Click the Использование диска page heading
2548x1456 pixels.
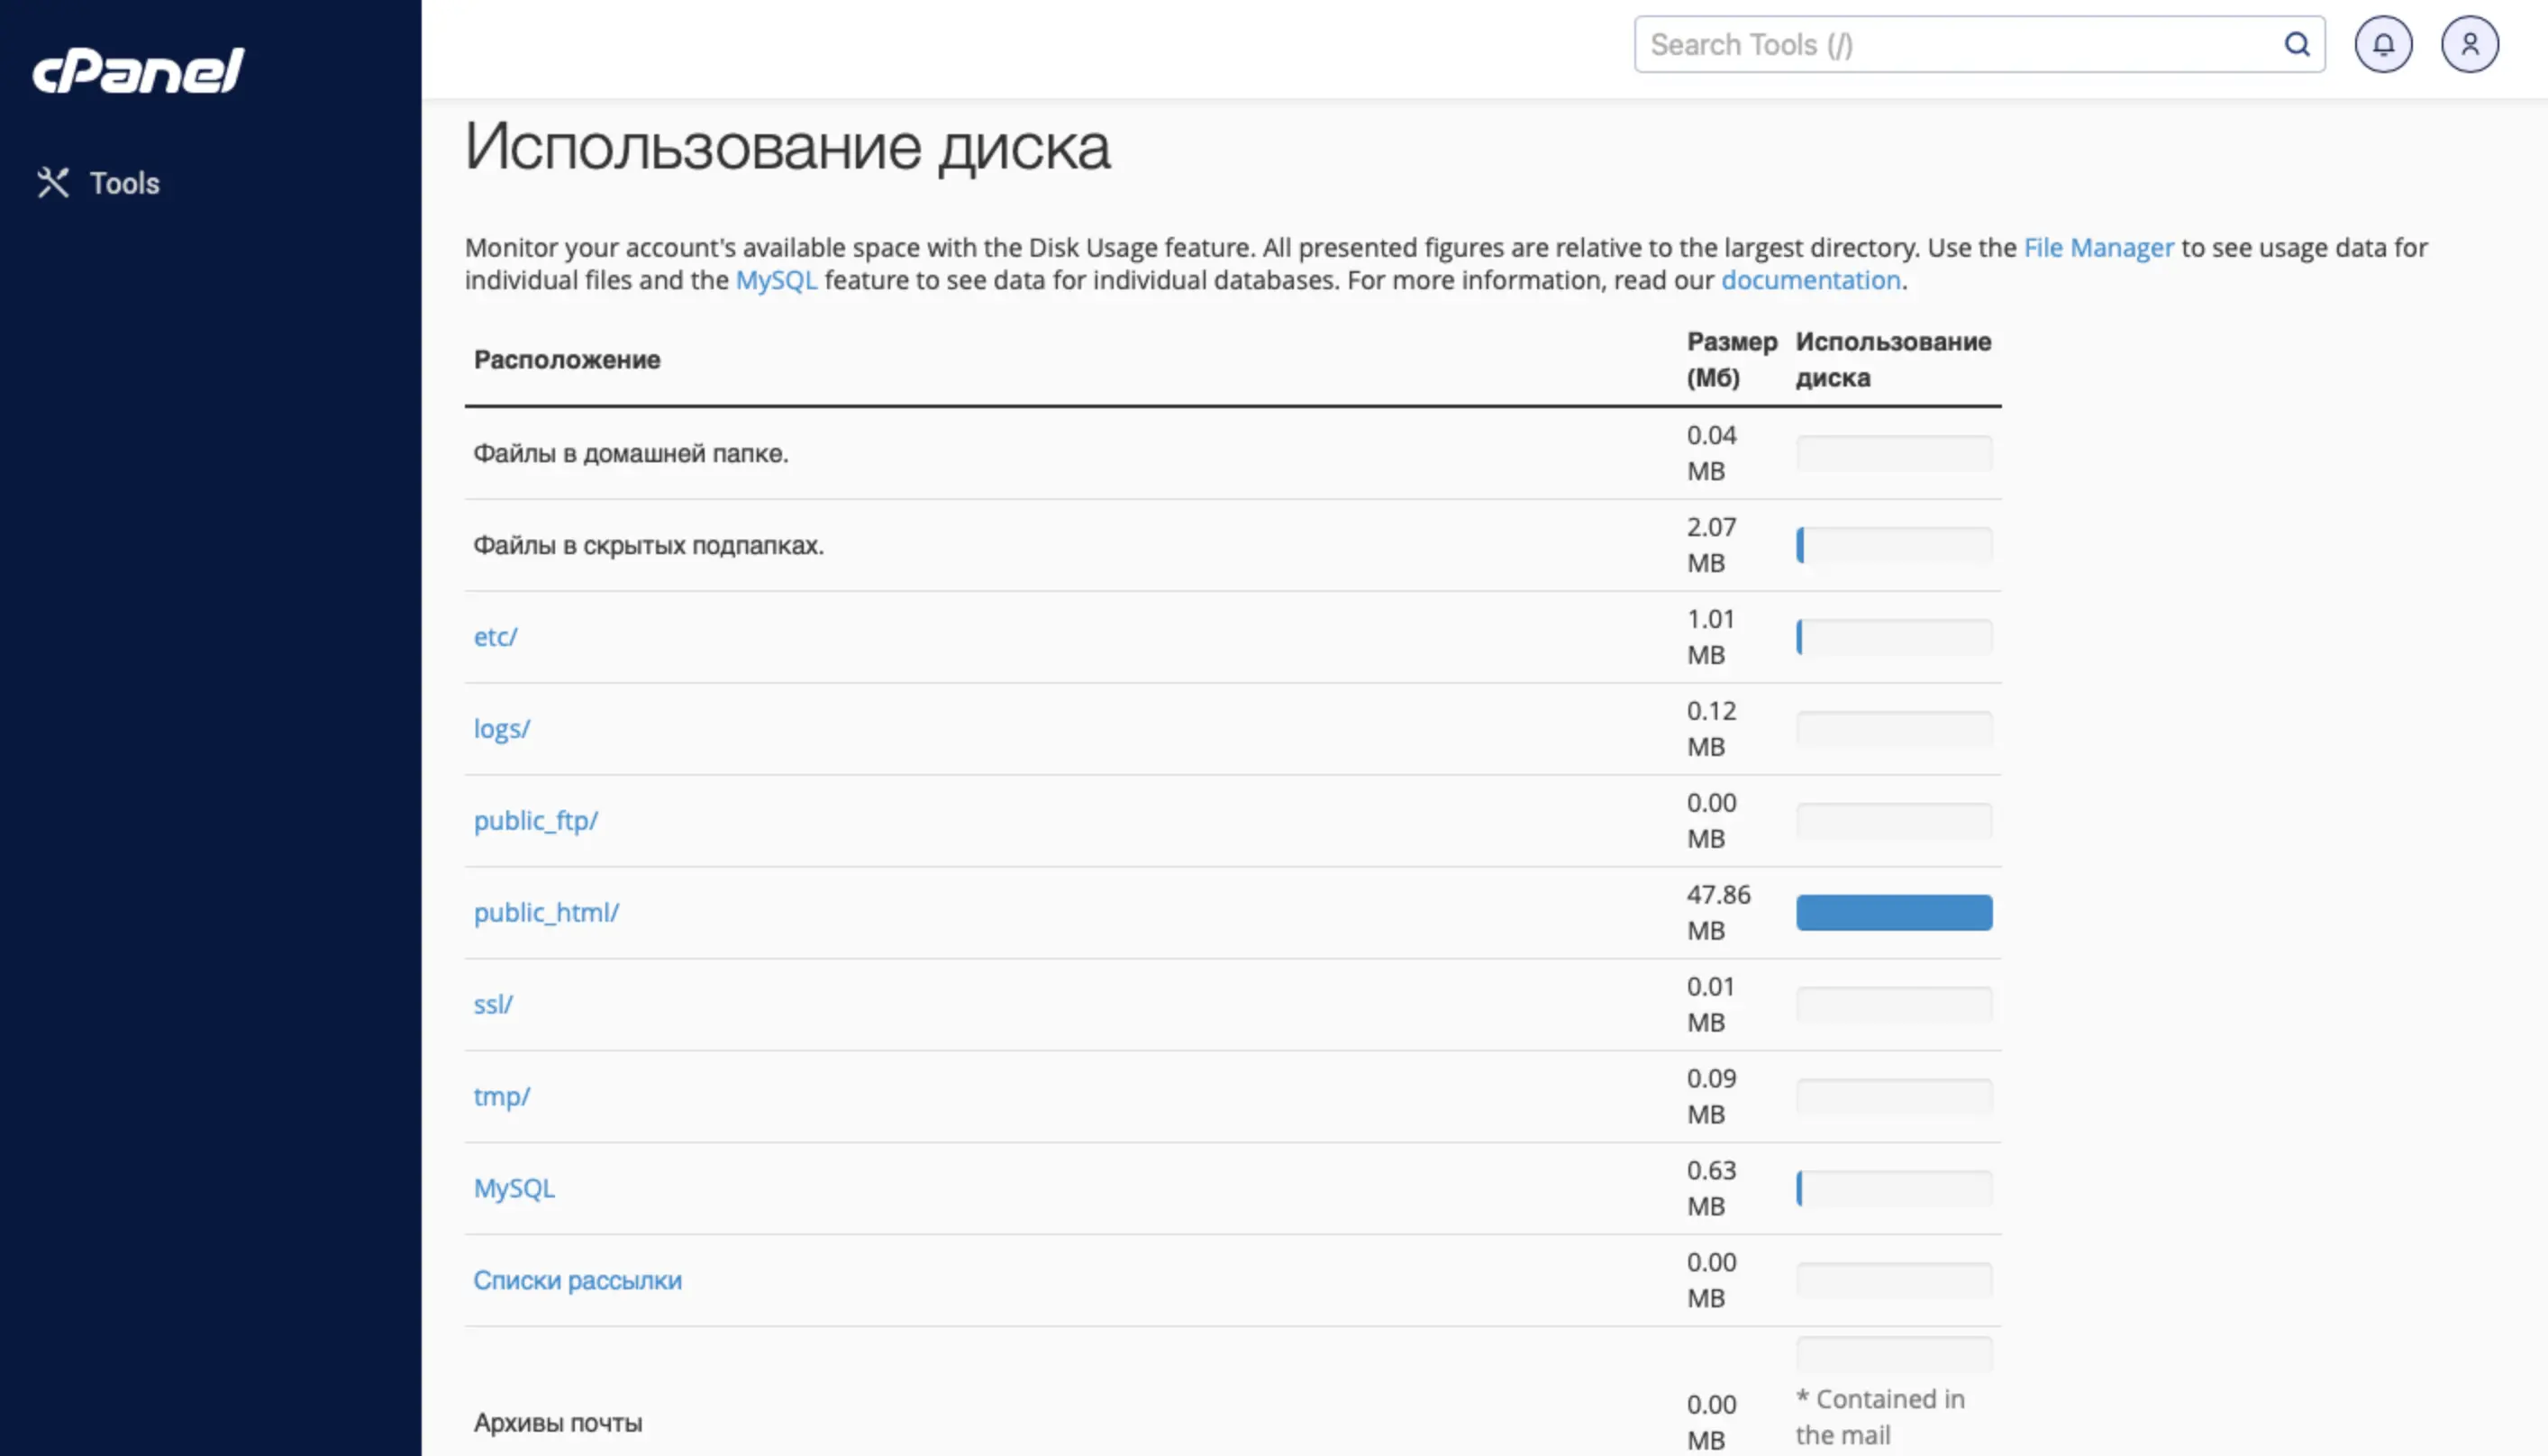tap(788, 147)
